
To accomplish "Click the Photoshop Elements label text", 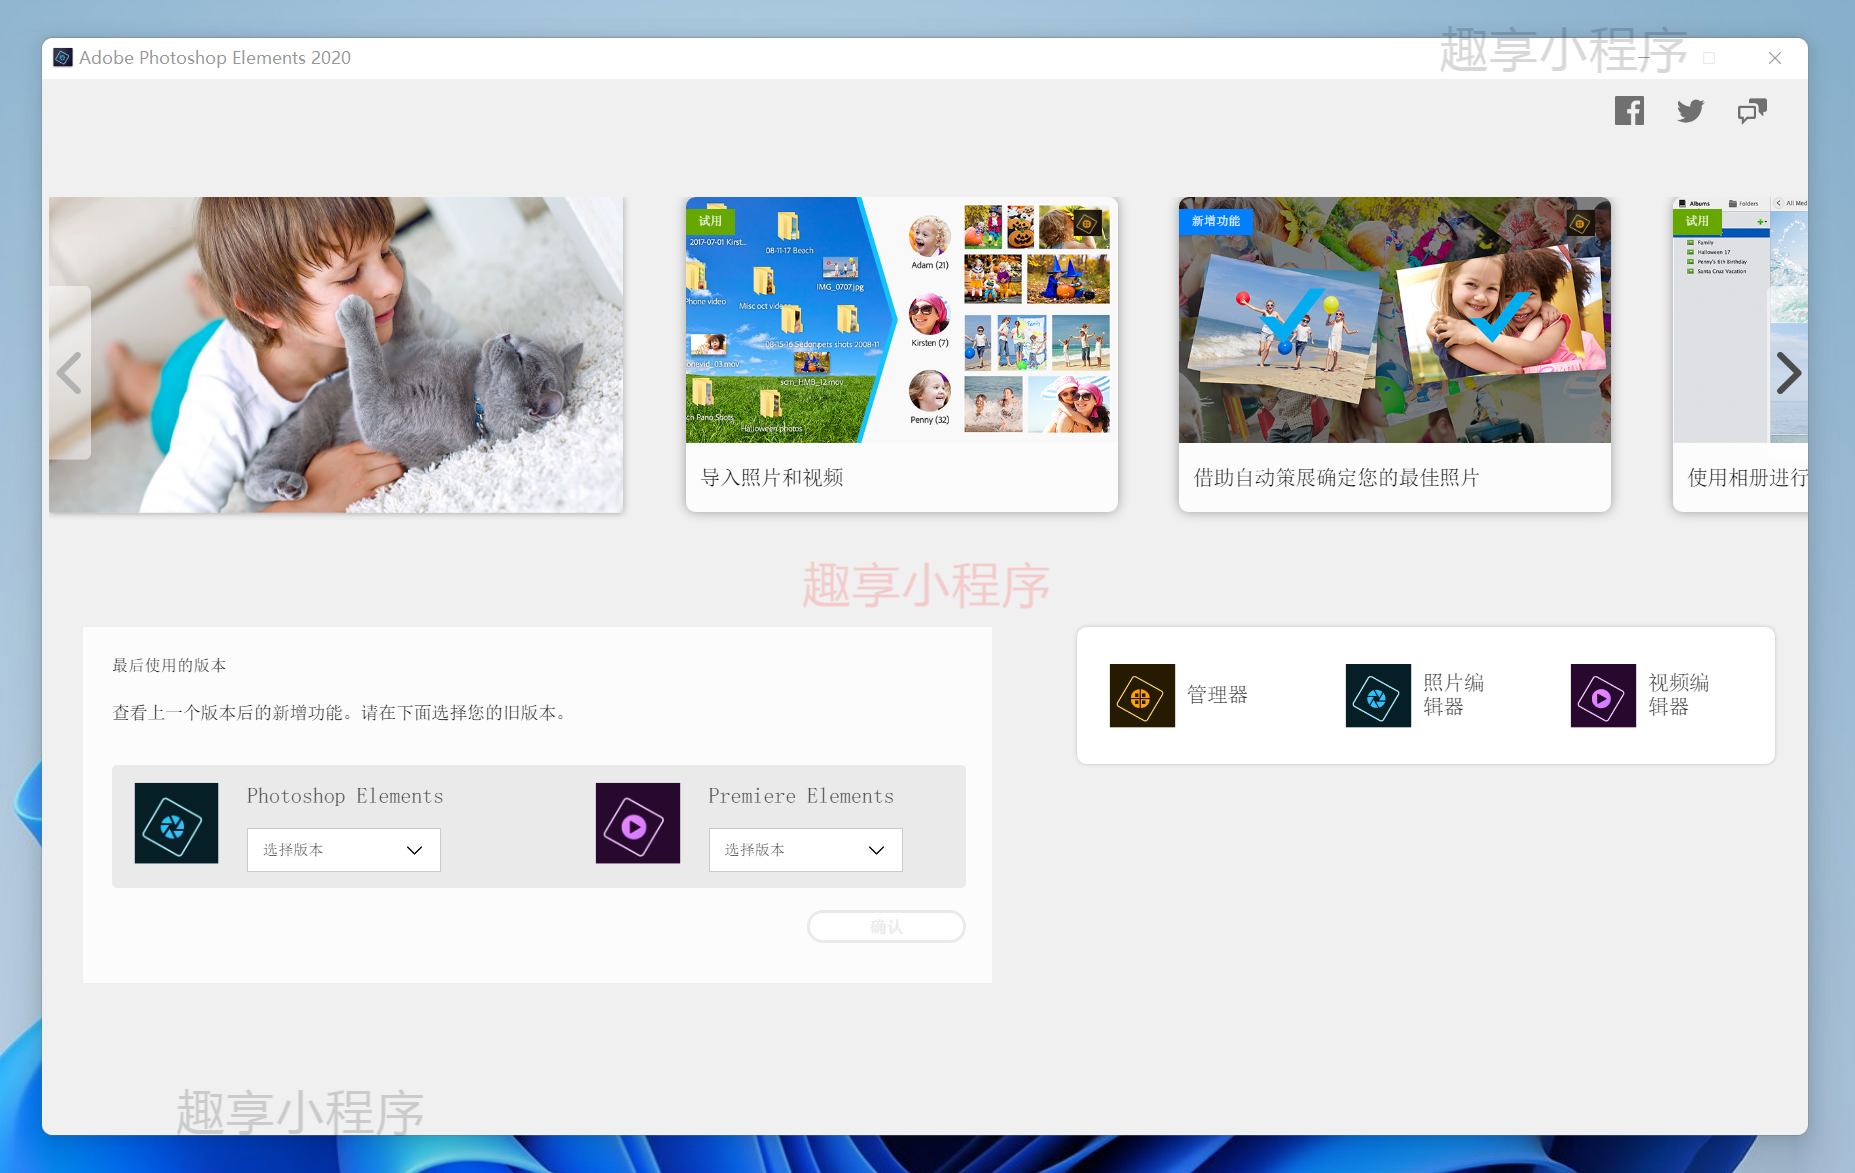I will [x=345, y=796].
